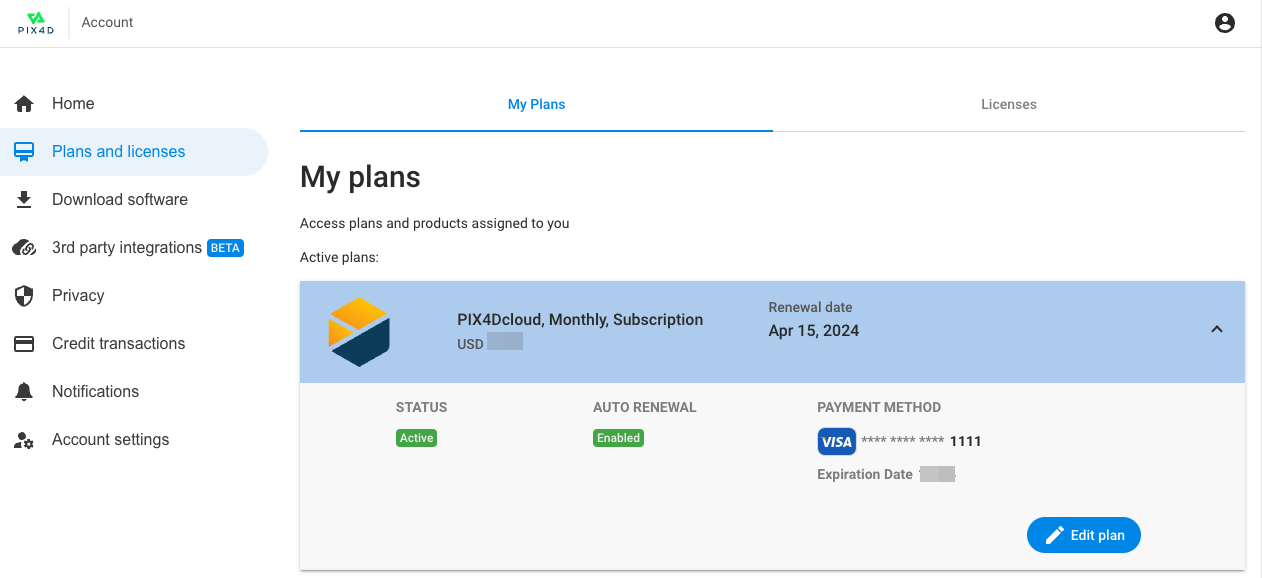The height and width of the screenshot is (578, 1262).
Task: Click the BETA badge beside integrations
Action: [x=225, y=248]
